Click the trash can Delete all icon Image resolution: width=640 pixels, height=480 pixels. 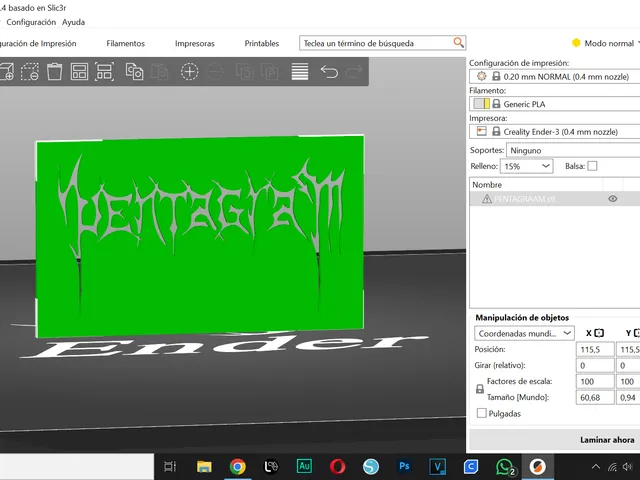coord(54,72)
